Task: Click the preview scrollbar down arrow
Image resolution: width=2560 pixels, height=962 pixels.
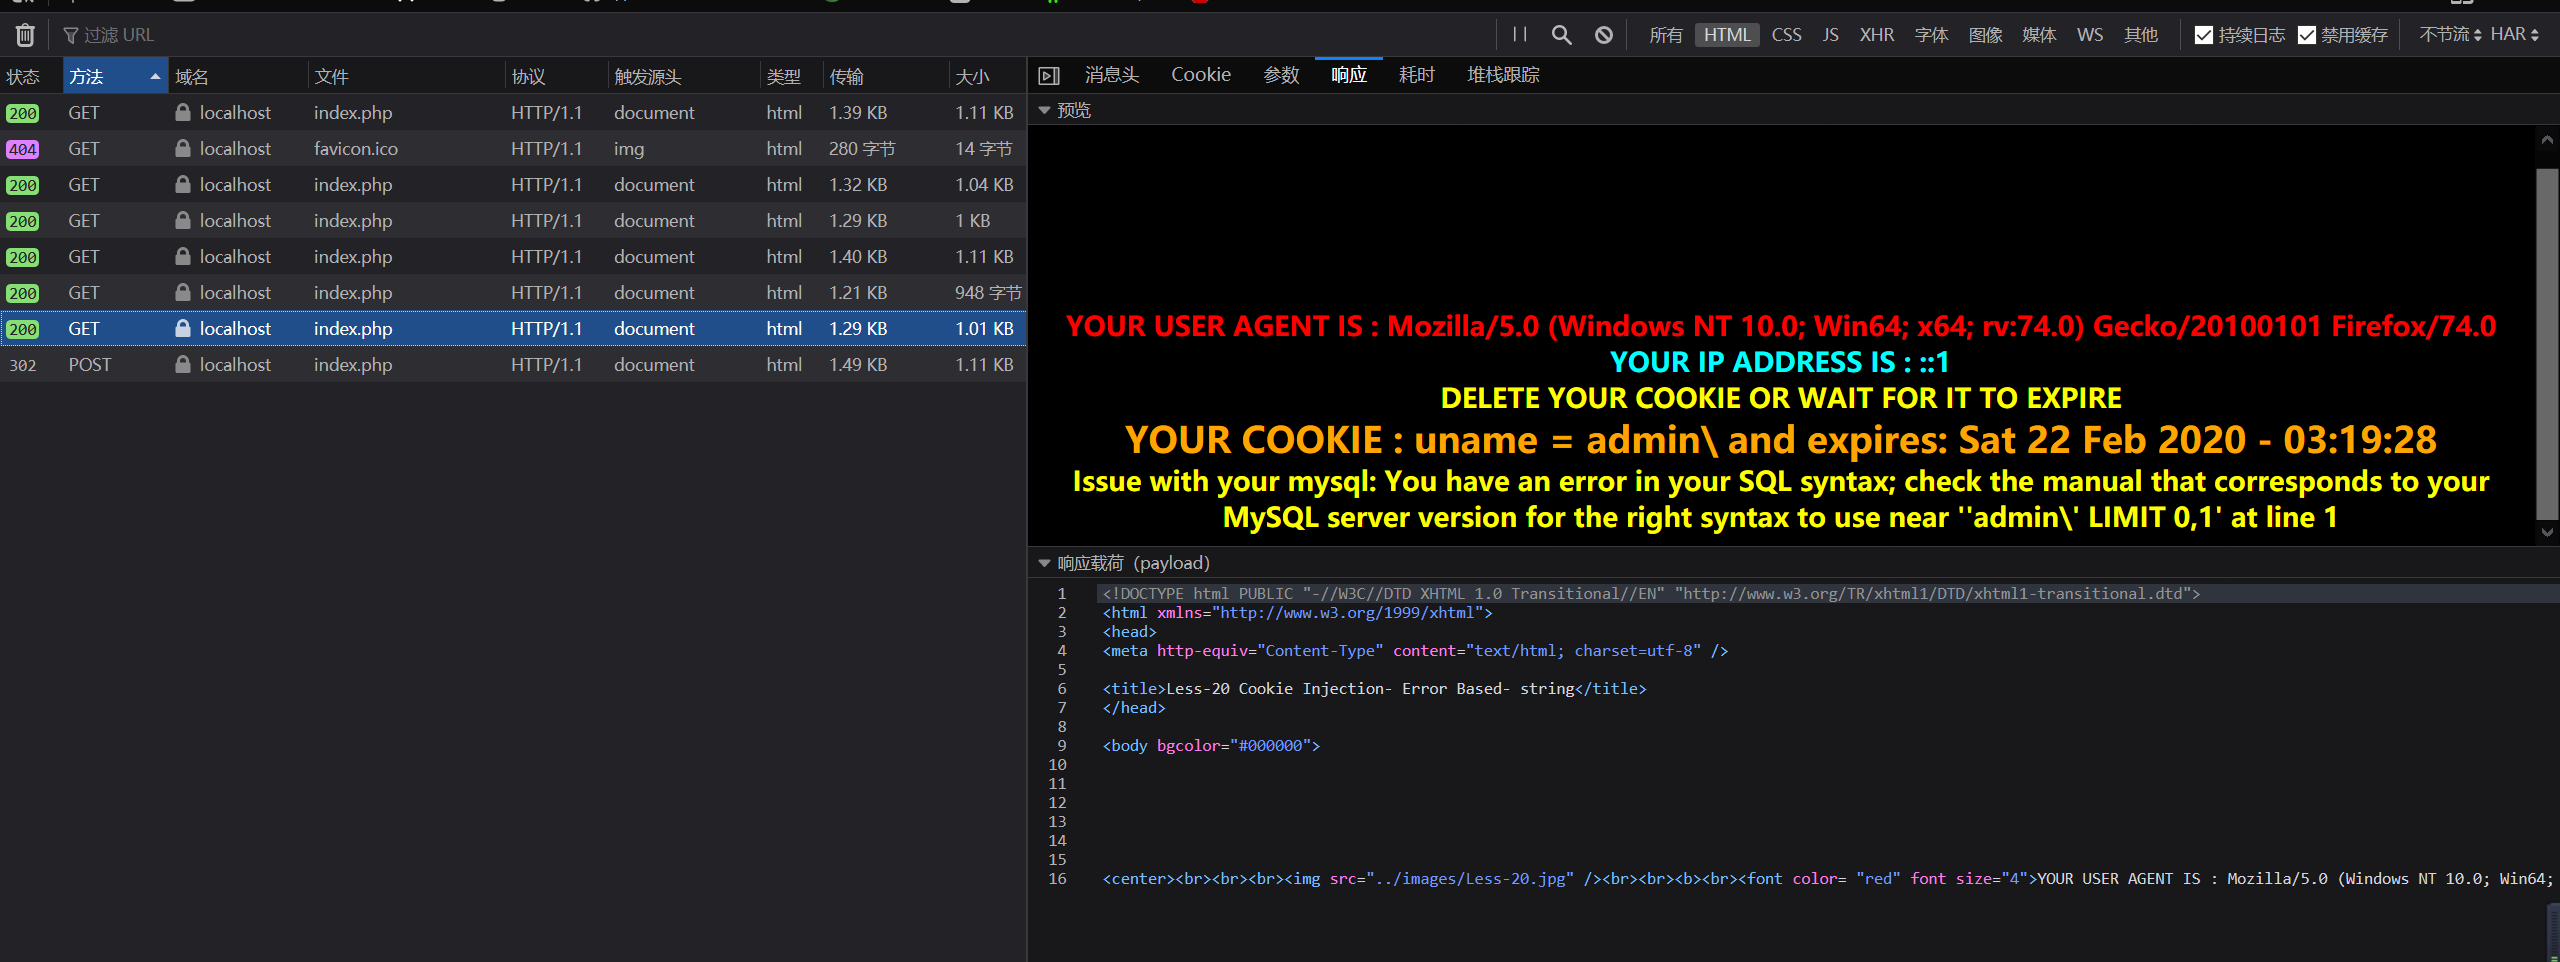Action: coord(2547,533)
